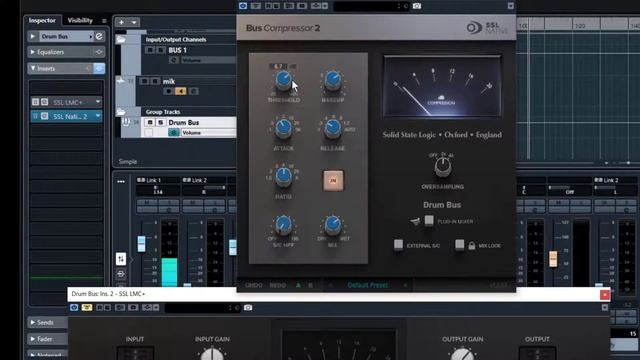Mute the Drum Bus track
640x360 pixels.
click(150, 122)
